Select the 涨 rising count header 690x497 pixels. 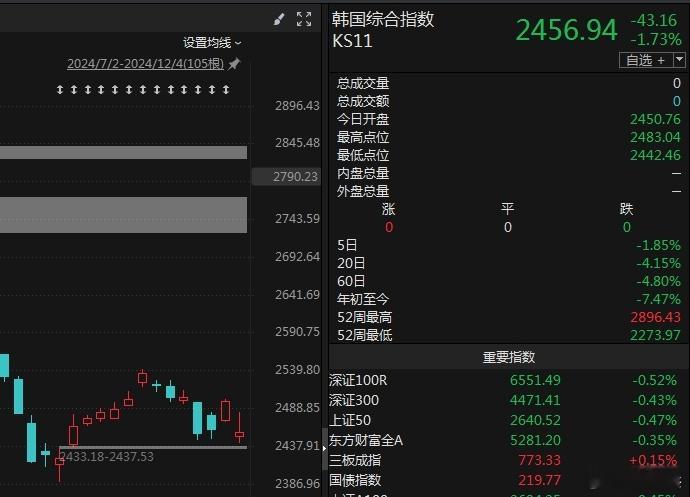(x=389, y=209)
